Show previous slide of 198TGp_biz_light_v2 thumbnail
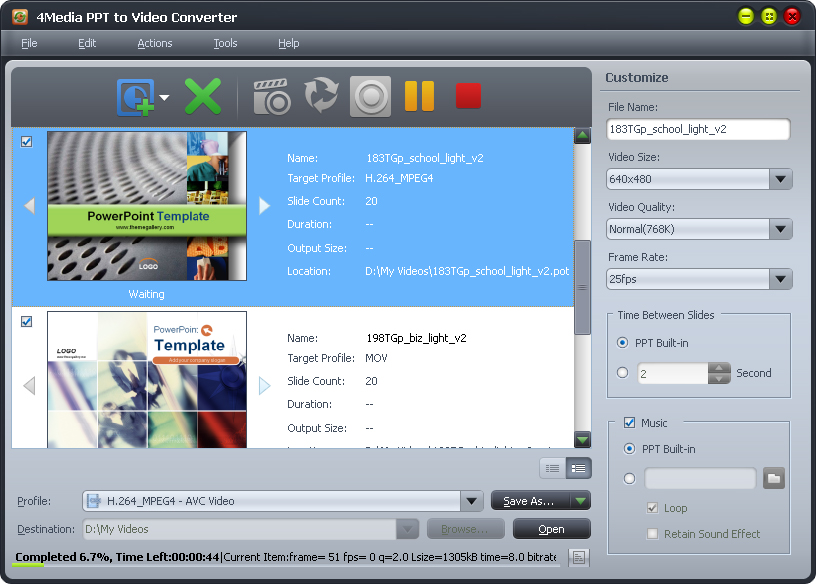Image resolution: width=816 pixels, height=584 pixels. [30, 386]
